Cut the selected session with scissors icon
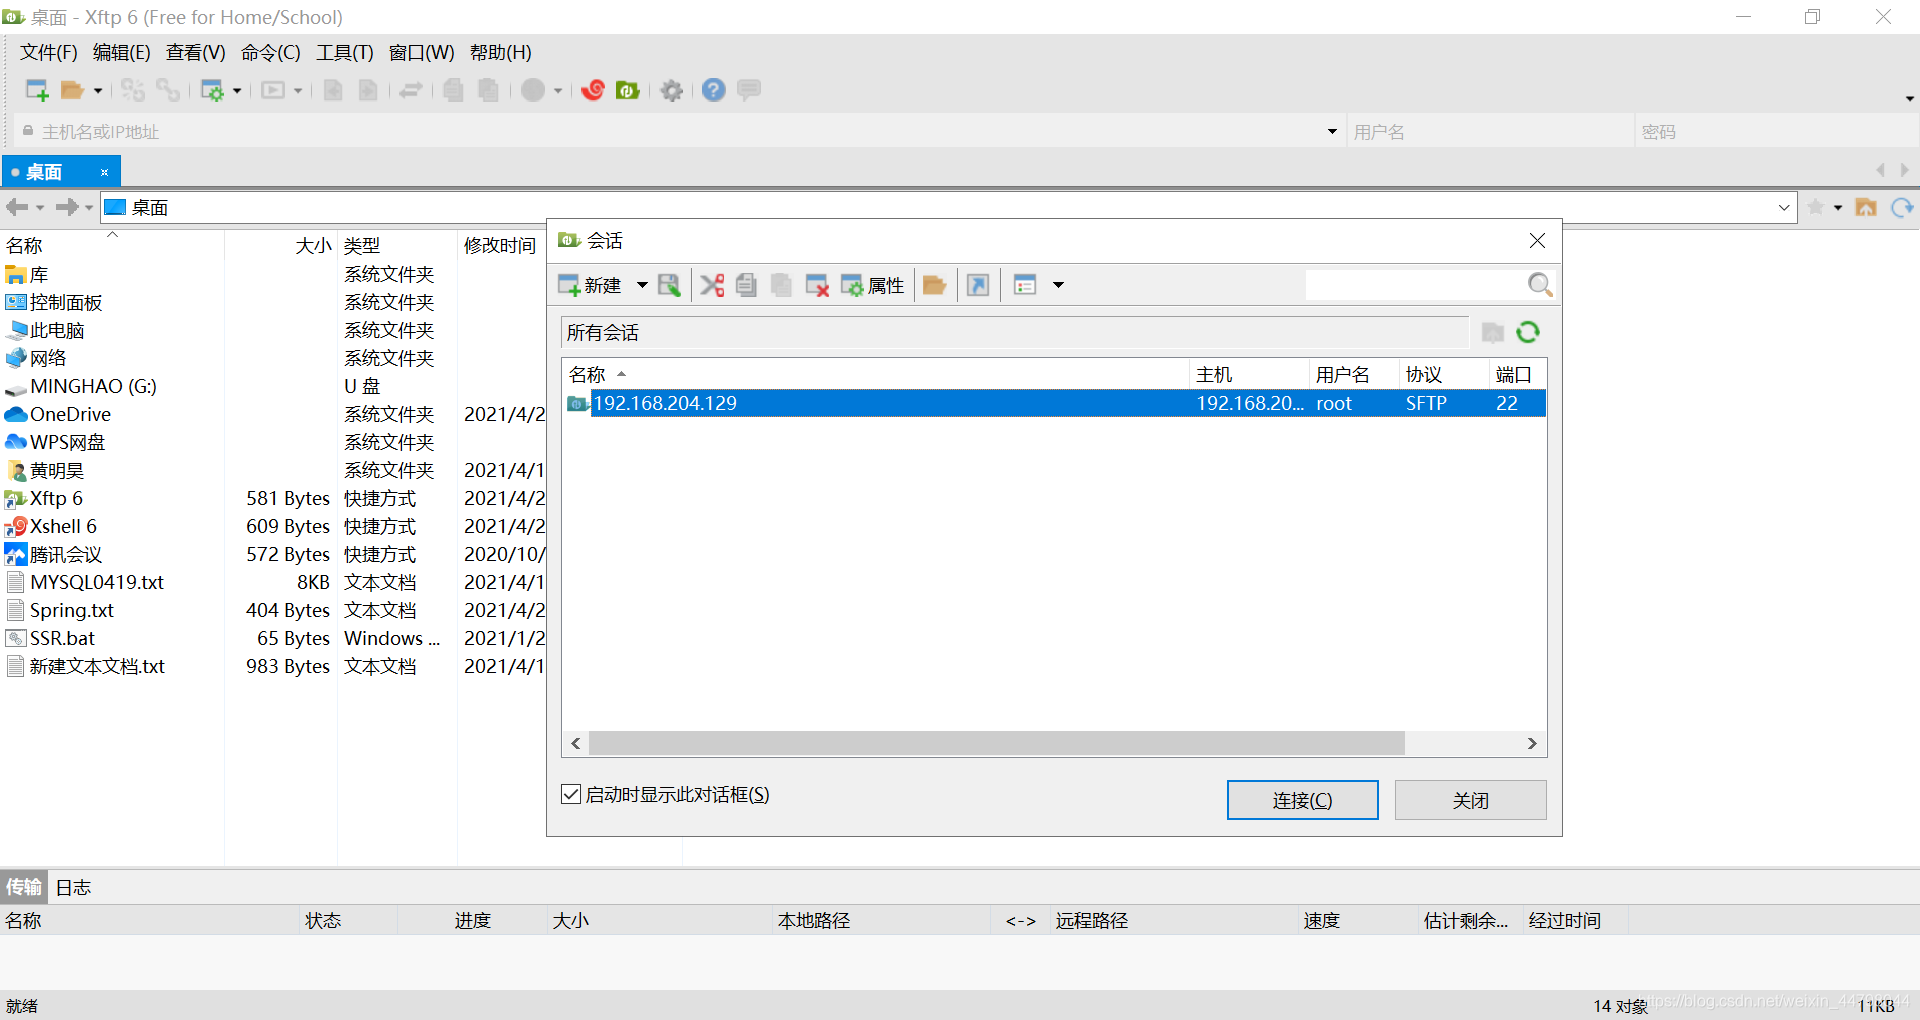 click(712, 286)
